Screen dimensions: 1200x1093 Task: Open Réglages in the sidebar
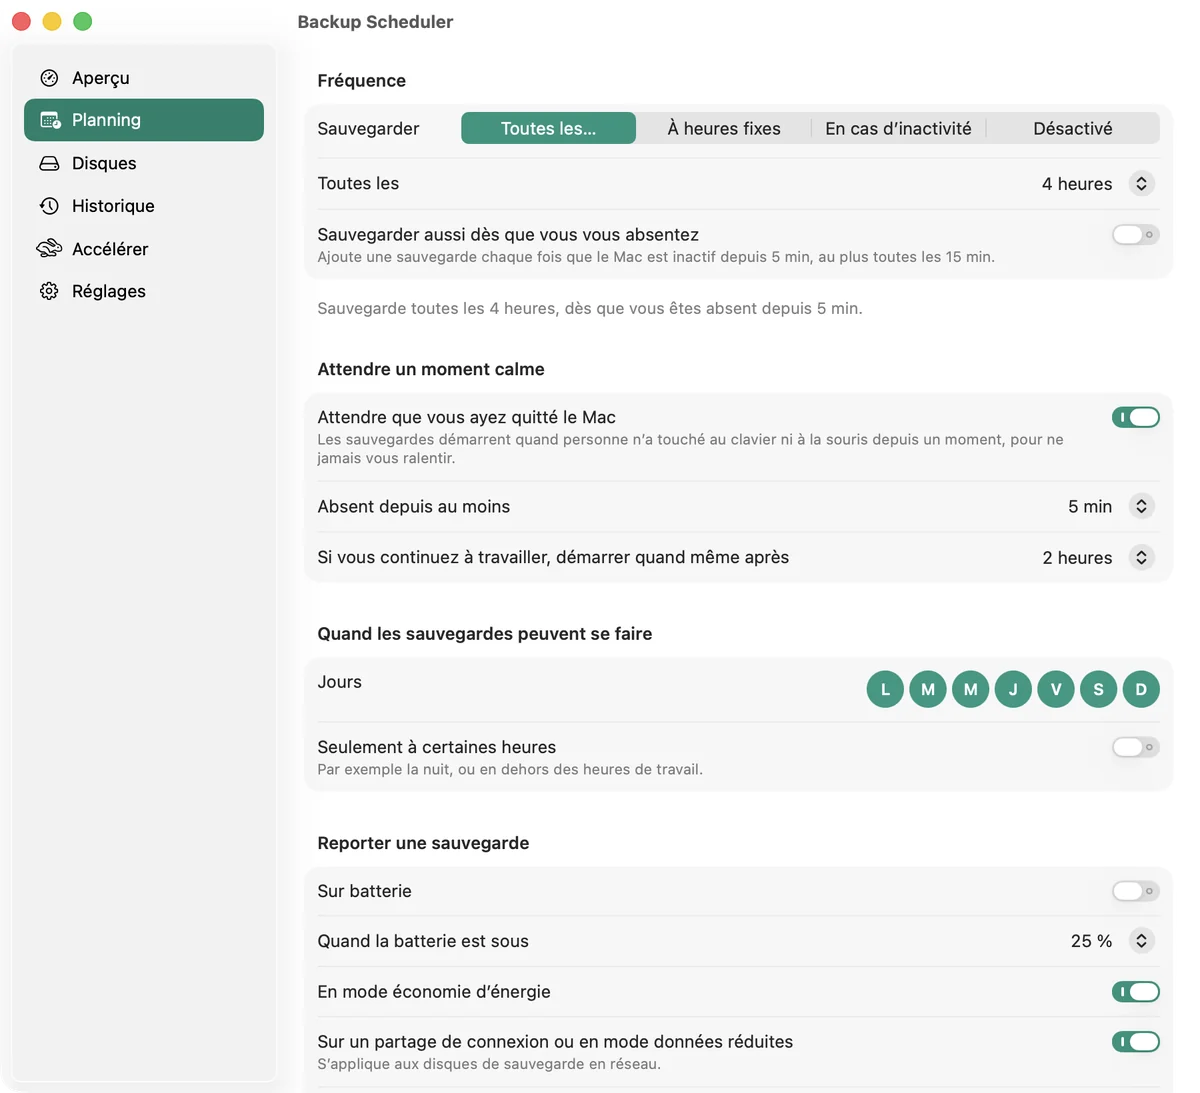pyautogui.click(x=144, y=291)
